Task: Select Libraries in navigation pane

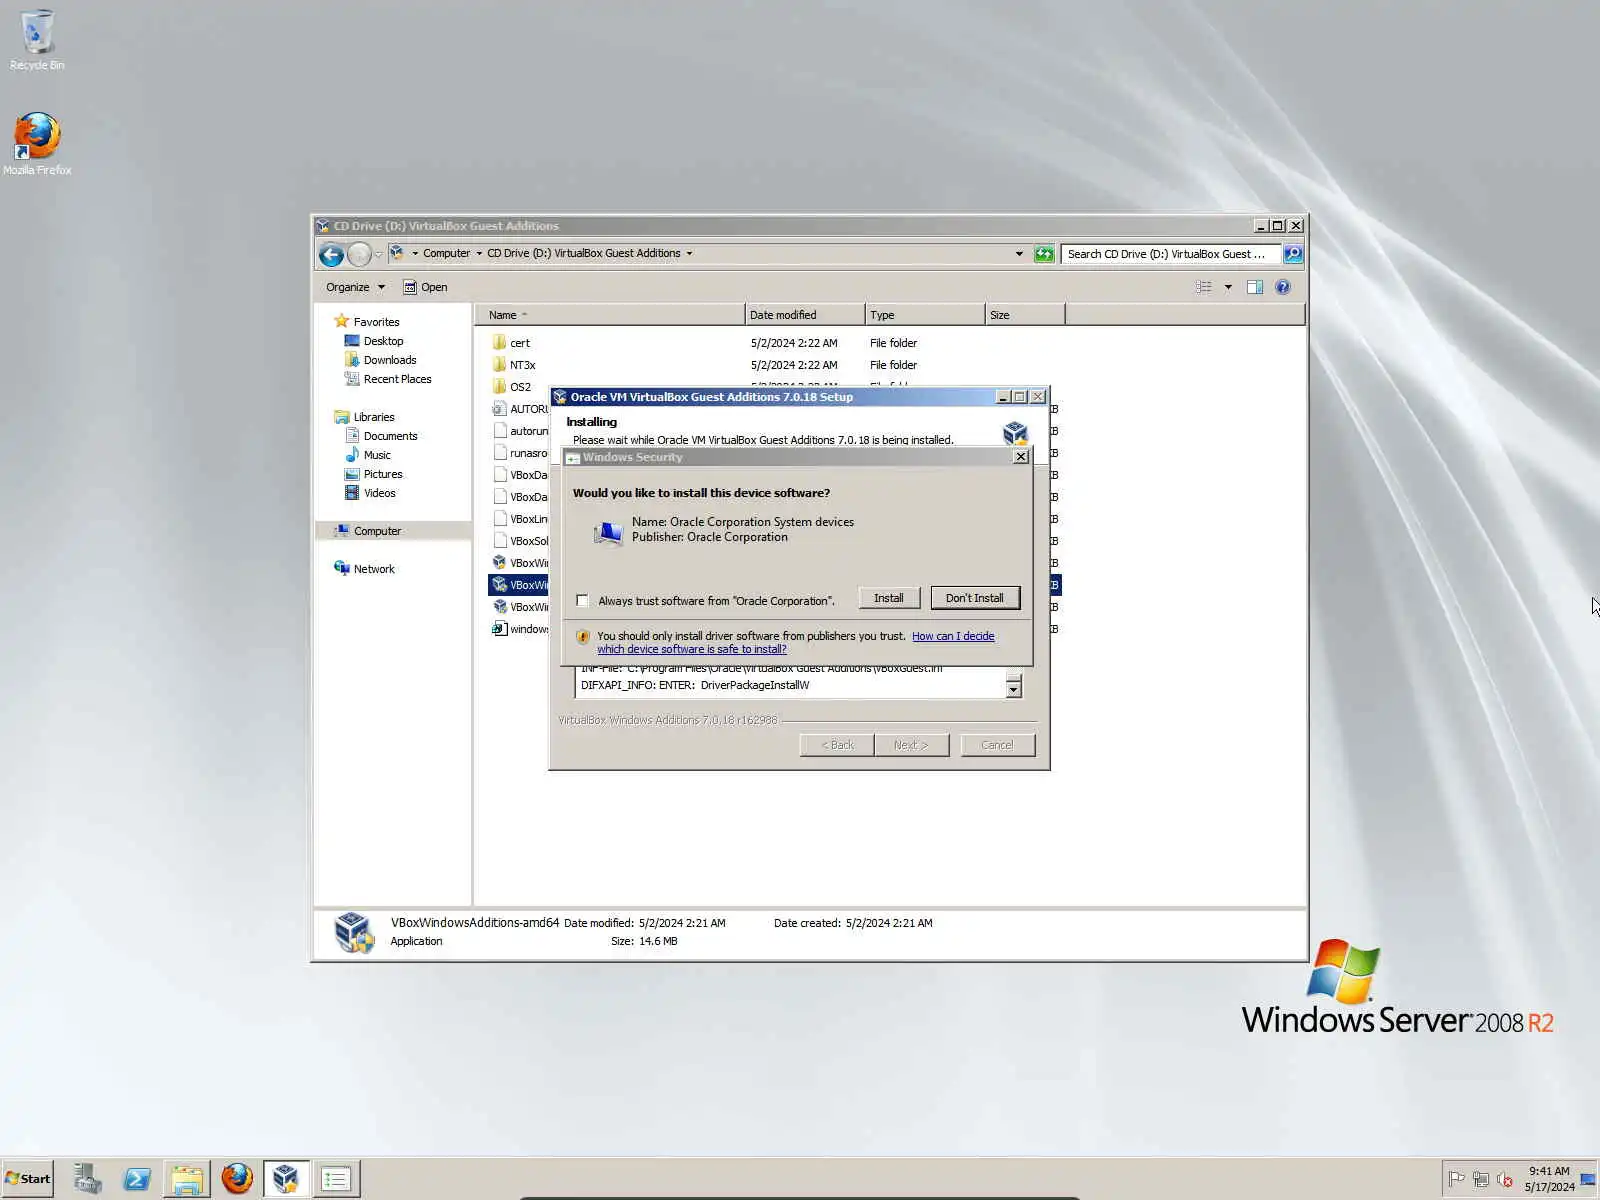Action: click(x=374, y=417)
